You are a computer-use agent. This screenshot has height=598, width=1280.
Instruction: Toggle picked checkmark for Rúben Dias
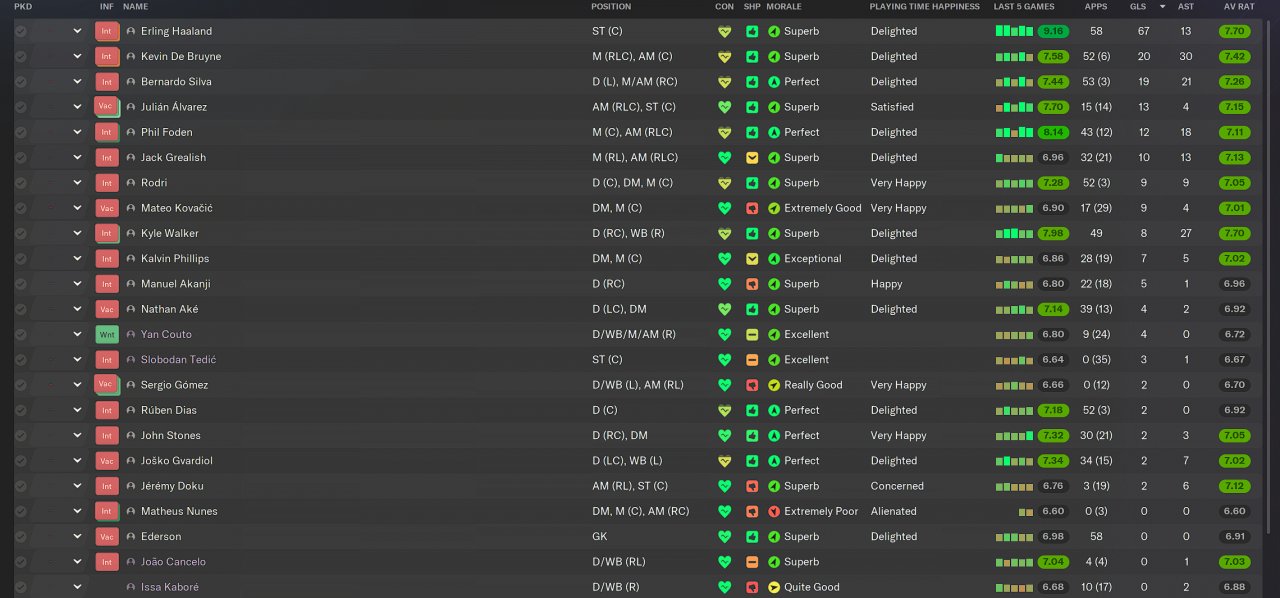tap(20, 410)
